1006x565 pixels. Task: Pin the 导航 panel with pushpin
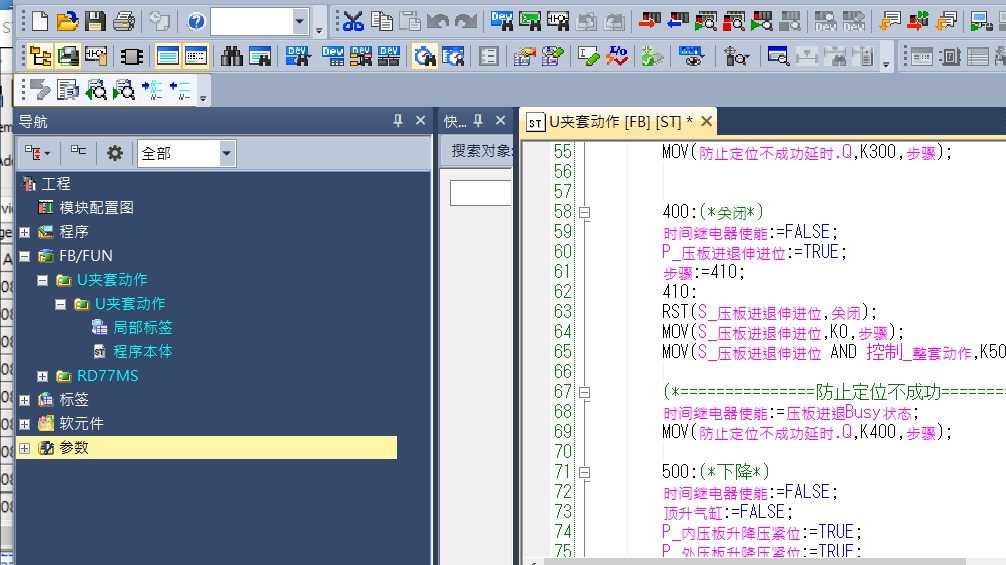[x=398, y=121]
